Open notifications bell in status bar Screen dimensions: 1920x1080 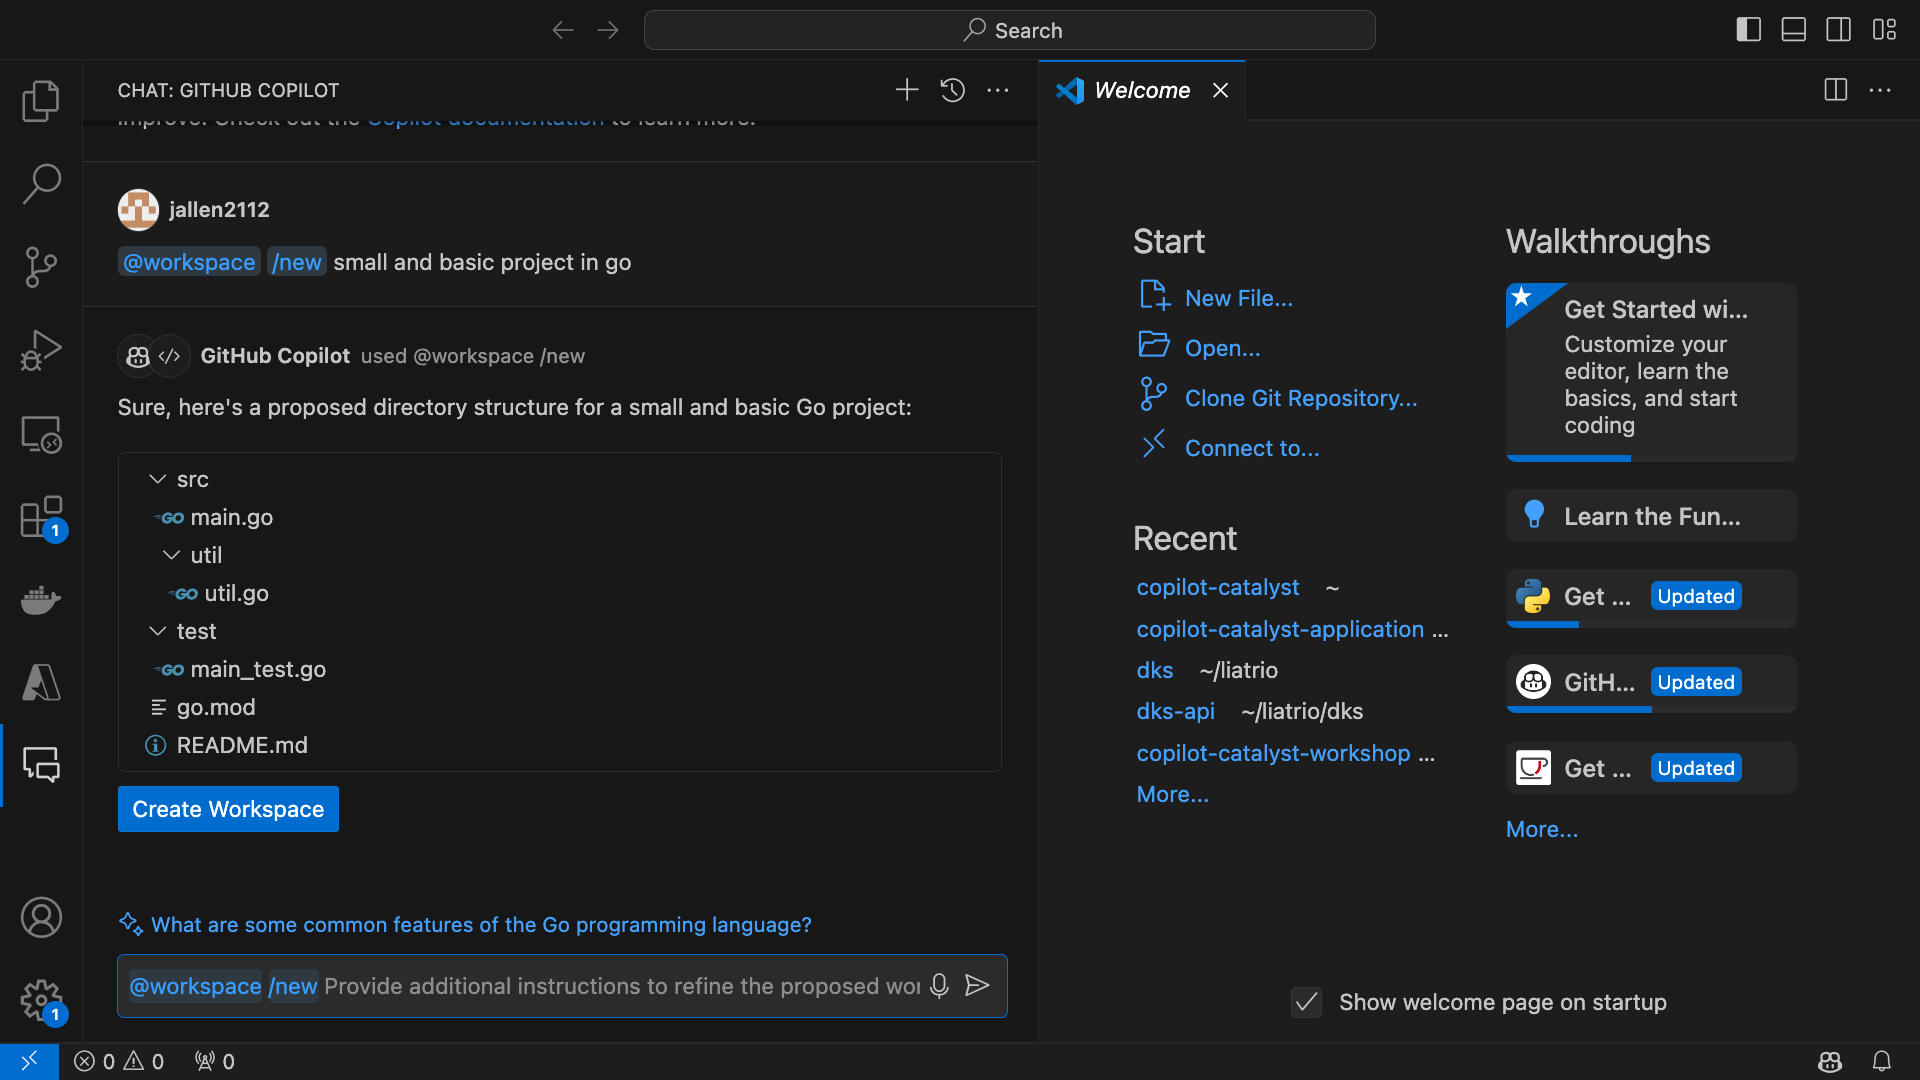1882,1061
